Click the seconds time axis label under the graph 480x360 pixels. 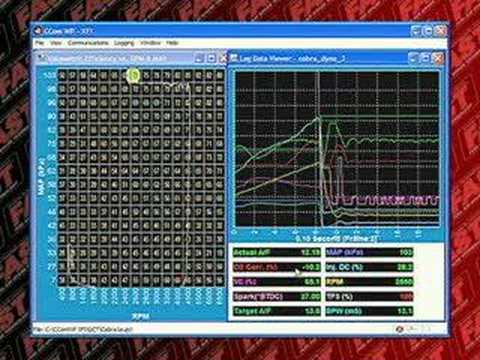[337, 239]
